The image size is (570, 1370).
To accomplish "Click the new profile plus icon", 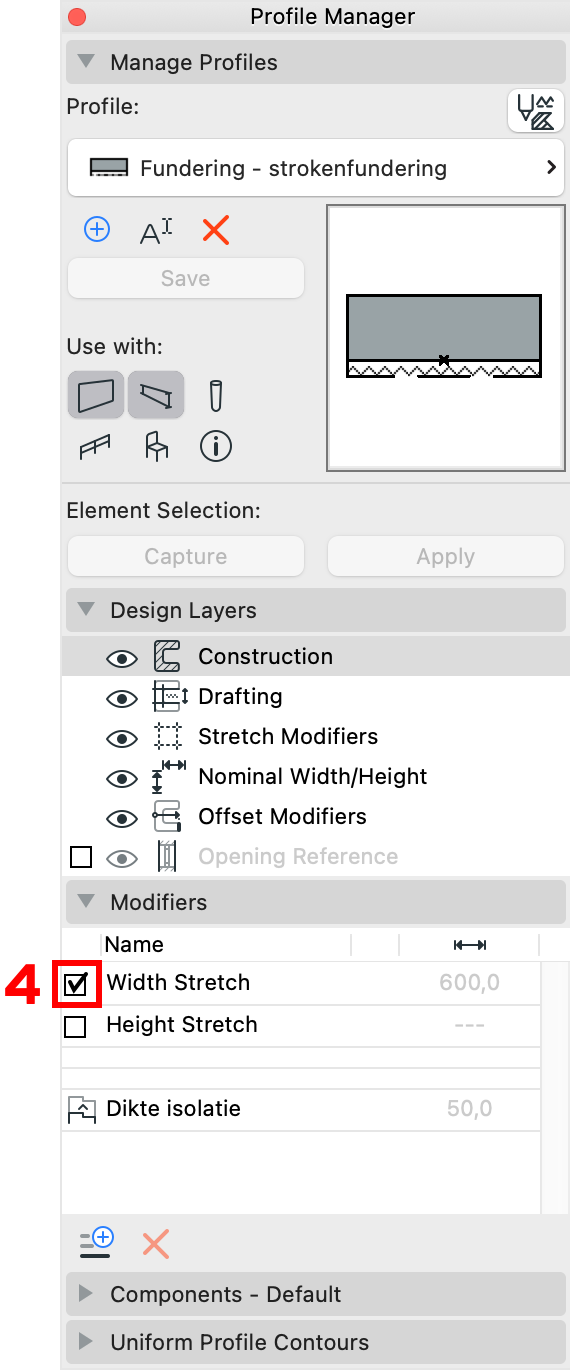I will click(x=96, y=230).
